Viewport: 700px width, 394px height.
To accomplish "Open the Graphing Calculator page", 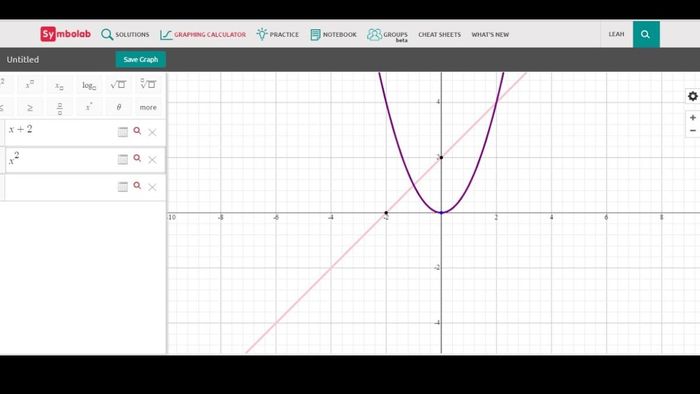I will 203,34.
